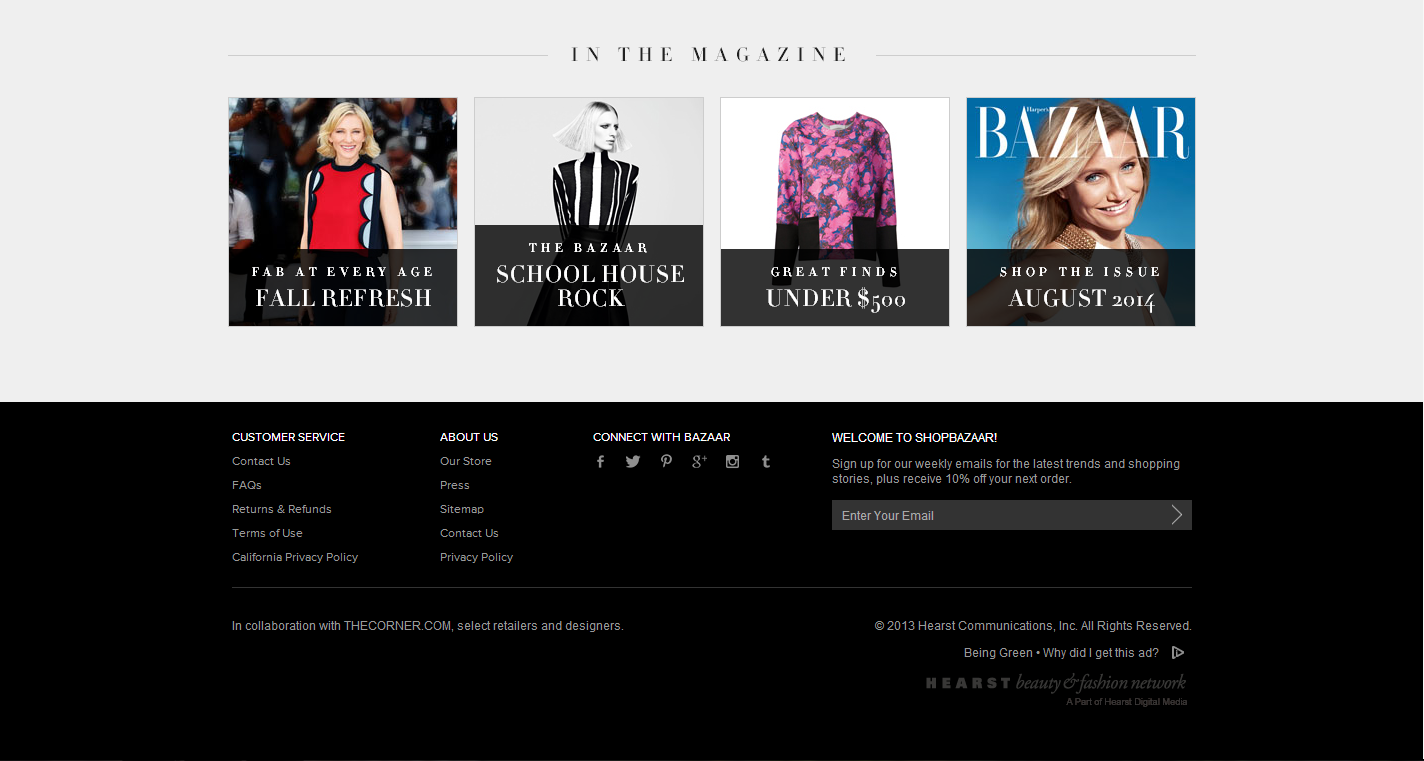
Task: Click the 2013 Hearst Communications copyright text
Action: [x=1033, y=626]
